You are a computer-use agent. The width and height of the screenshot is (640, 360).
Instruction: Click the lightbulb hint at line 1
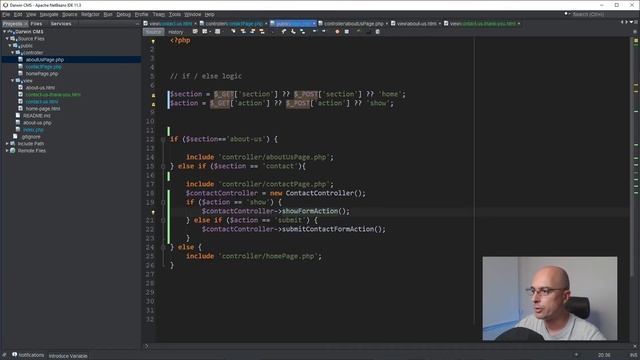pyautogui.click(x=153, y=41)
